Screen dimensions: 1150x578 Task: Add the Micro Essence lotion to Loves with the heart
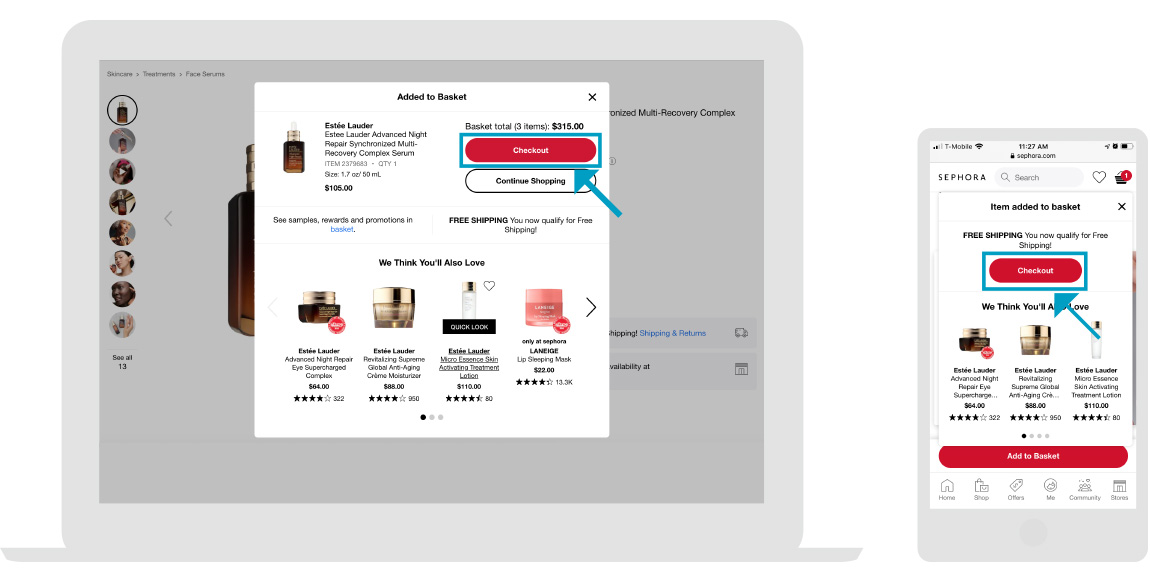(489, 286)
